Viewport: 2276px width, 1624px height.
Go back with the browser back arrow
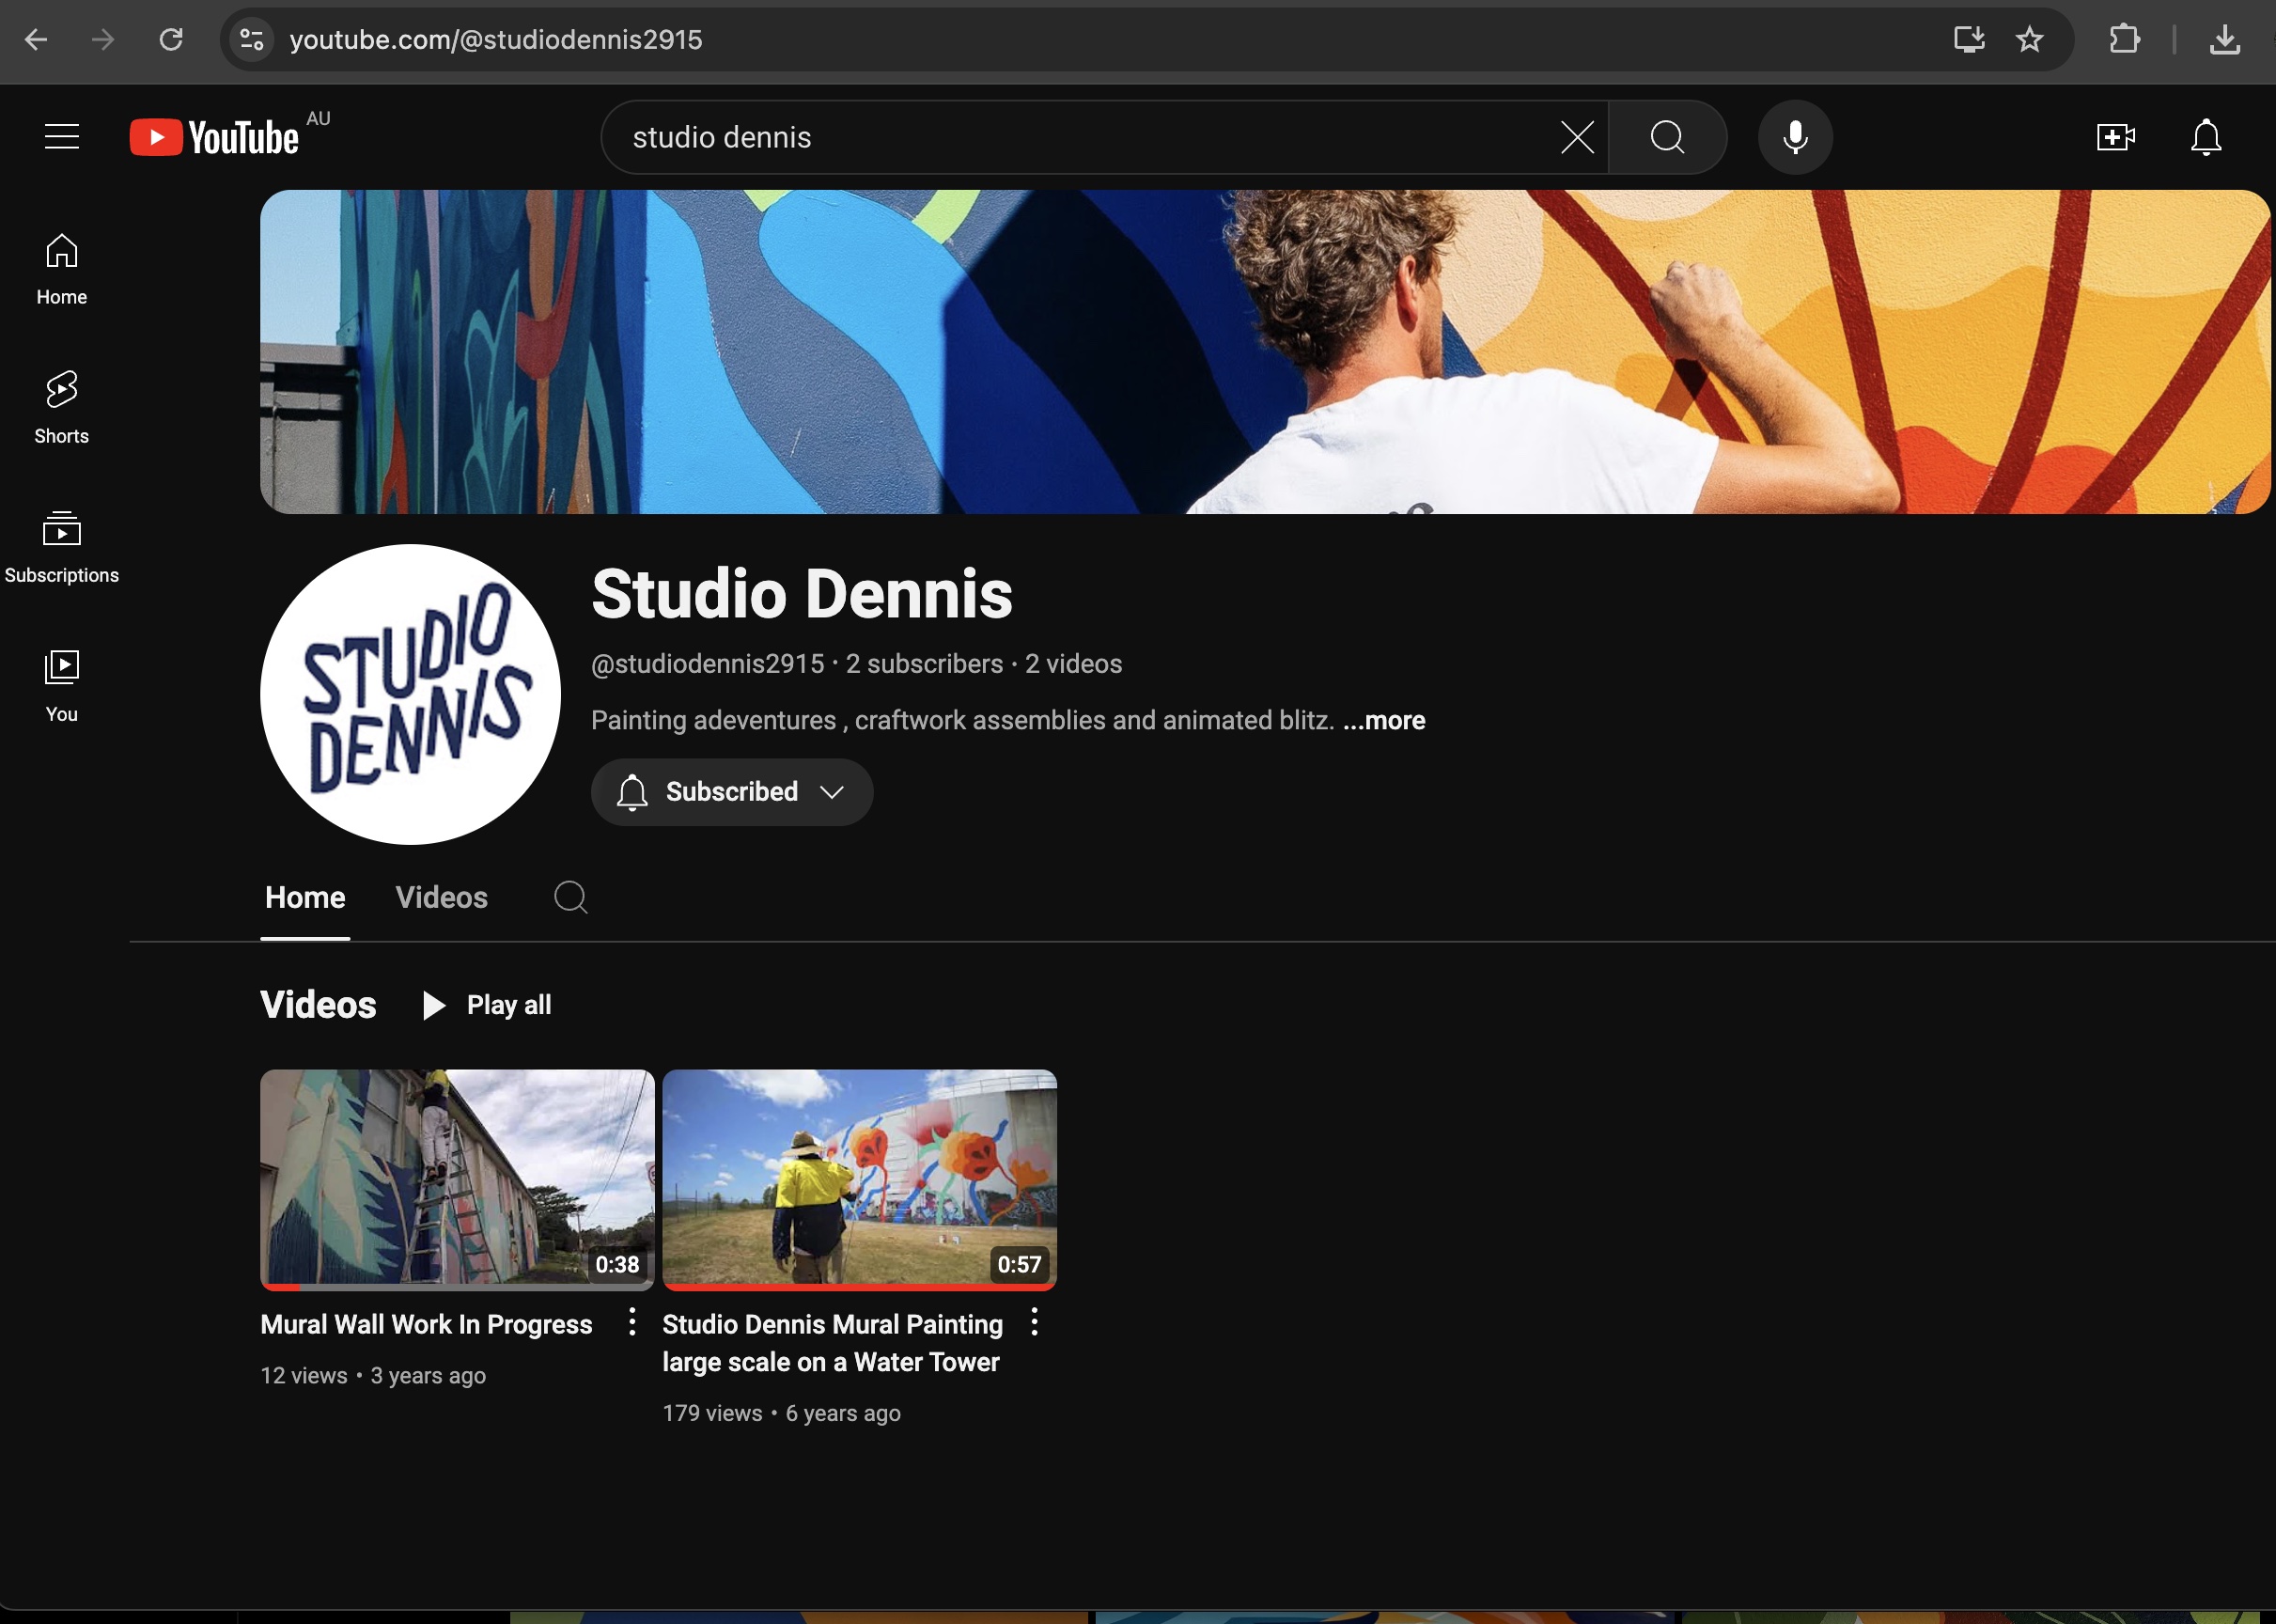[x=36, y=40]
